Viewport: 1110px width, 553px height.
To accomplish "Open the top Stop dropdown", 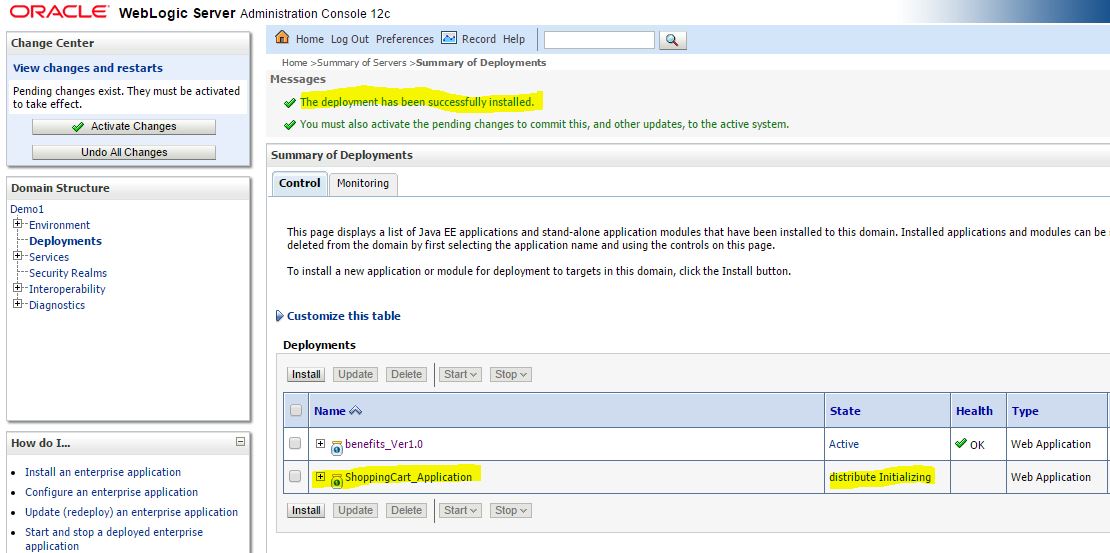I will click(510, 374).
